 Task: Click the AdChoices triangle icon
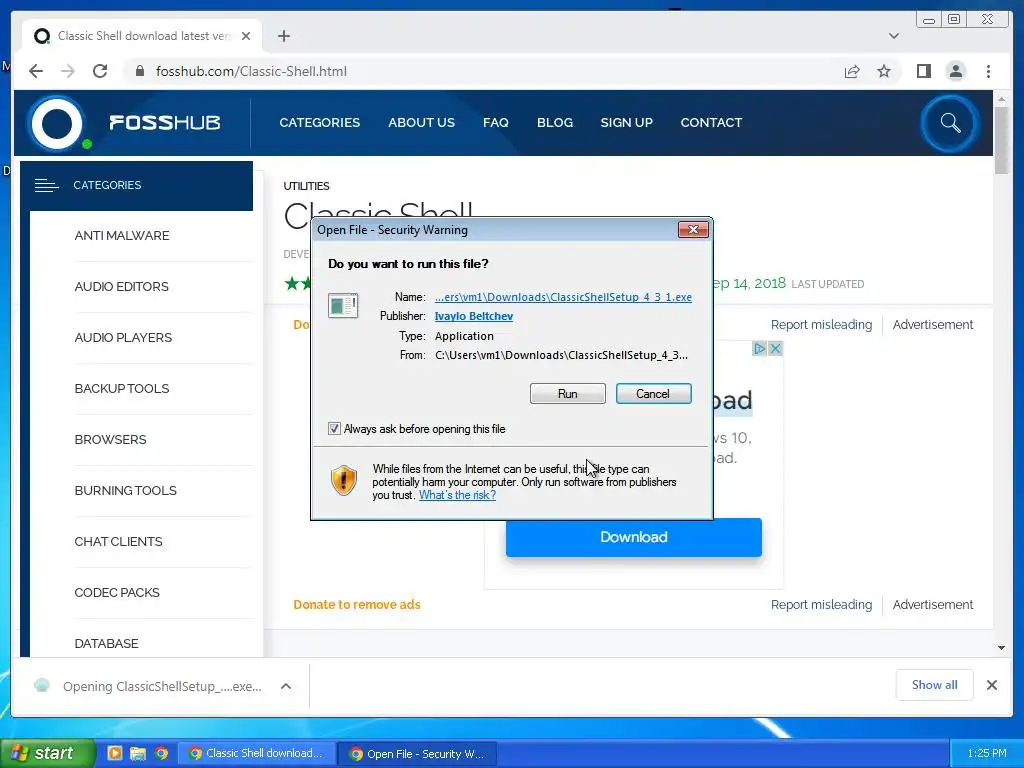(x=760, y=349)
